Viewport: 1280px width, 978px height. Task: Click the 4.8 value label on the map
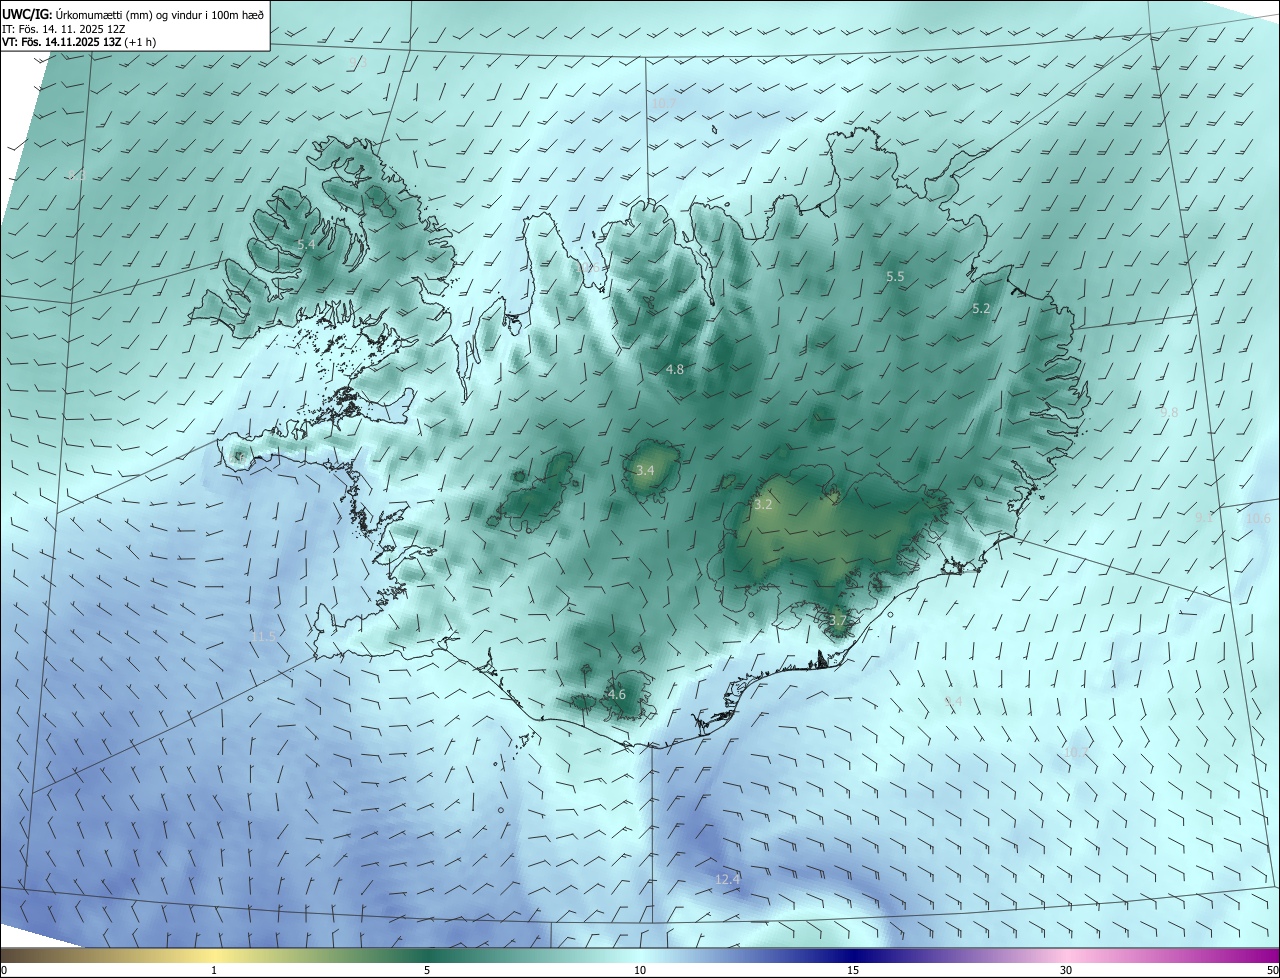point(675,369)
